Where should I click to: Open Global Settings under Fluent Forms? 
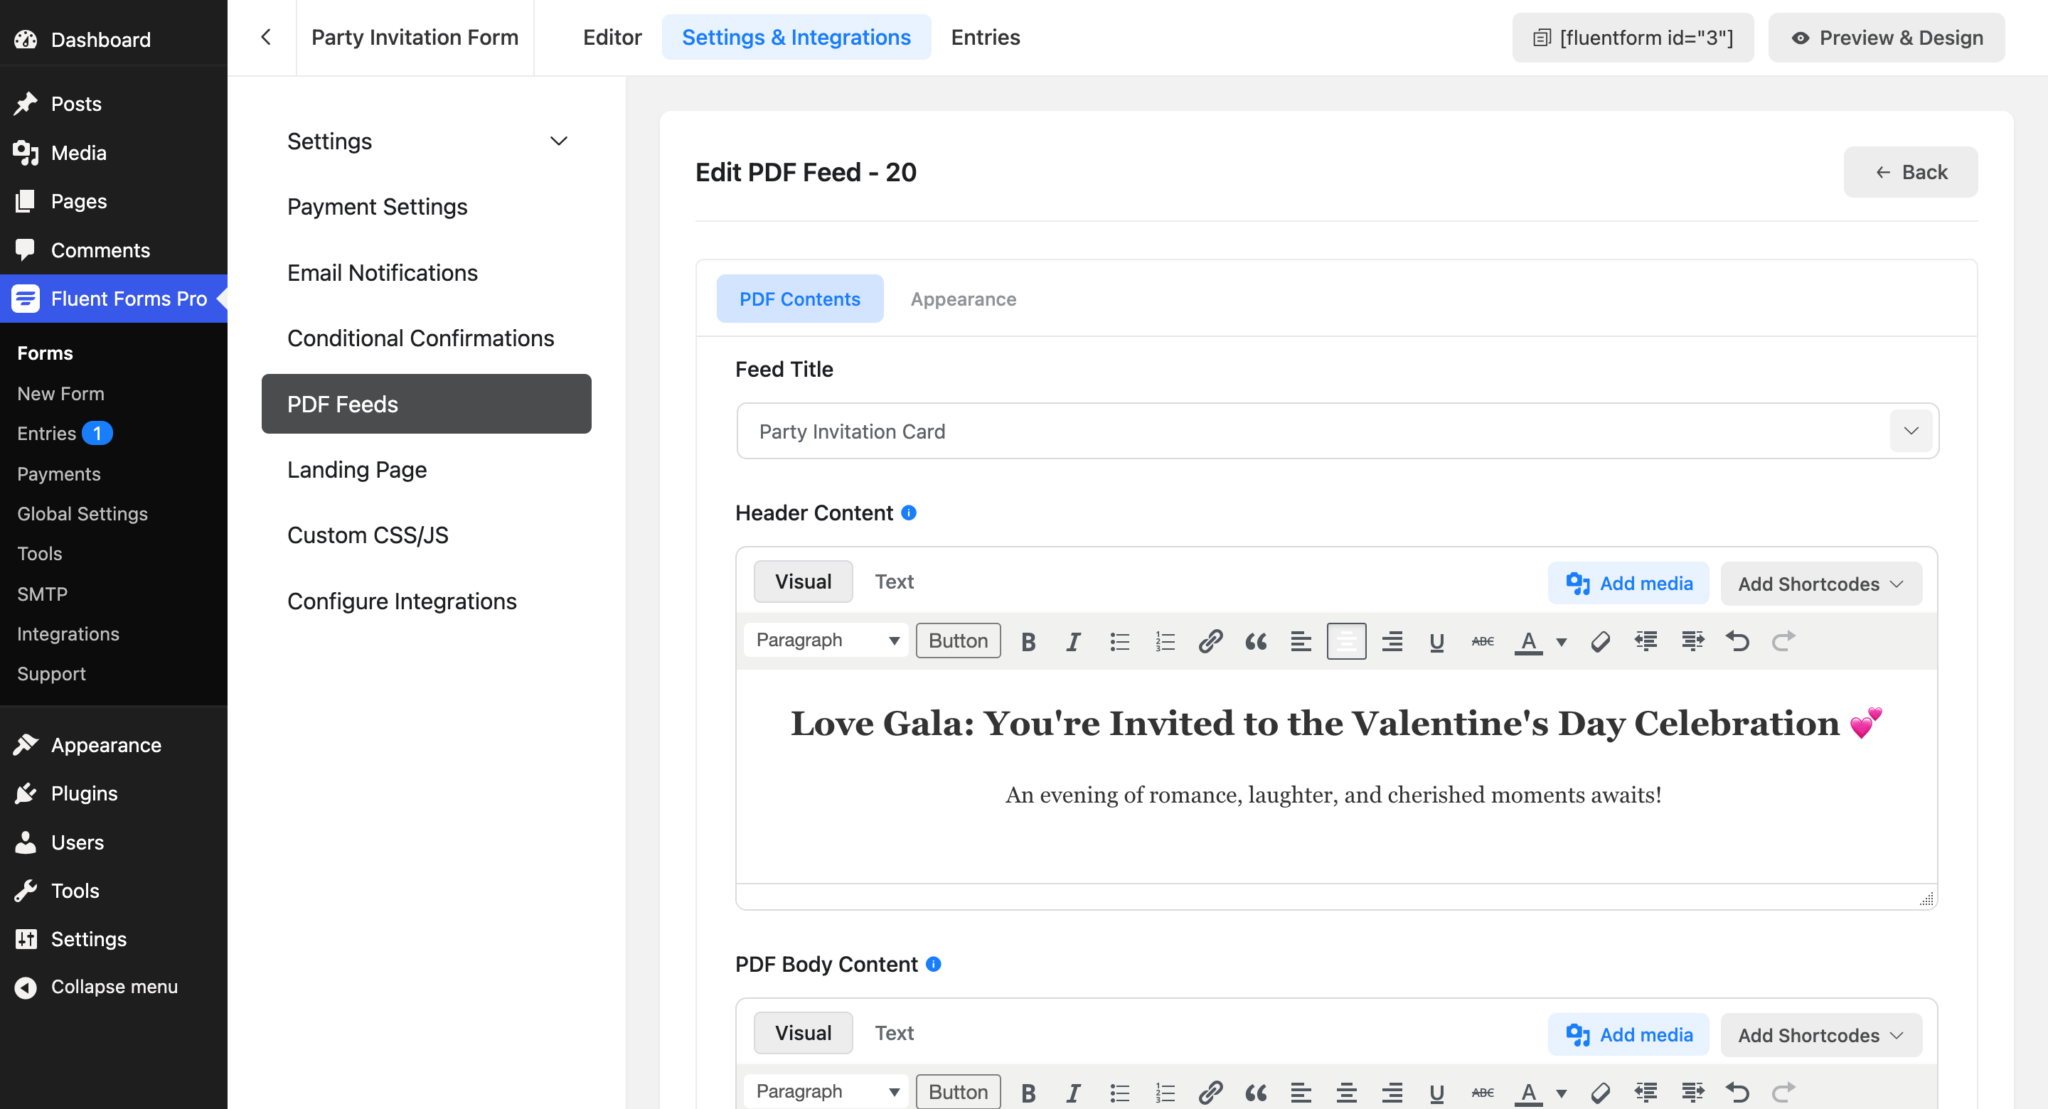82,513
